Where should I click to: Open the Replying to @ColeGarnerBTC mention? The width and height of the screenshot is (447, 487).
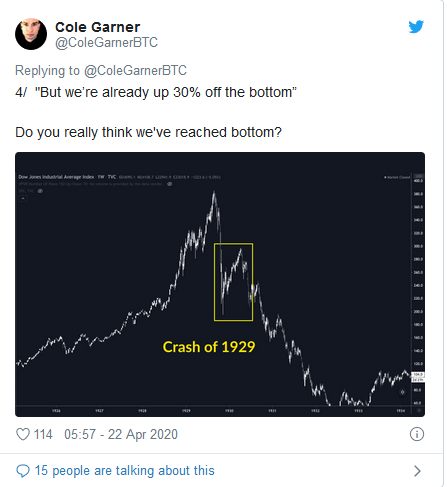coord(135,70)
